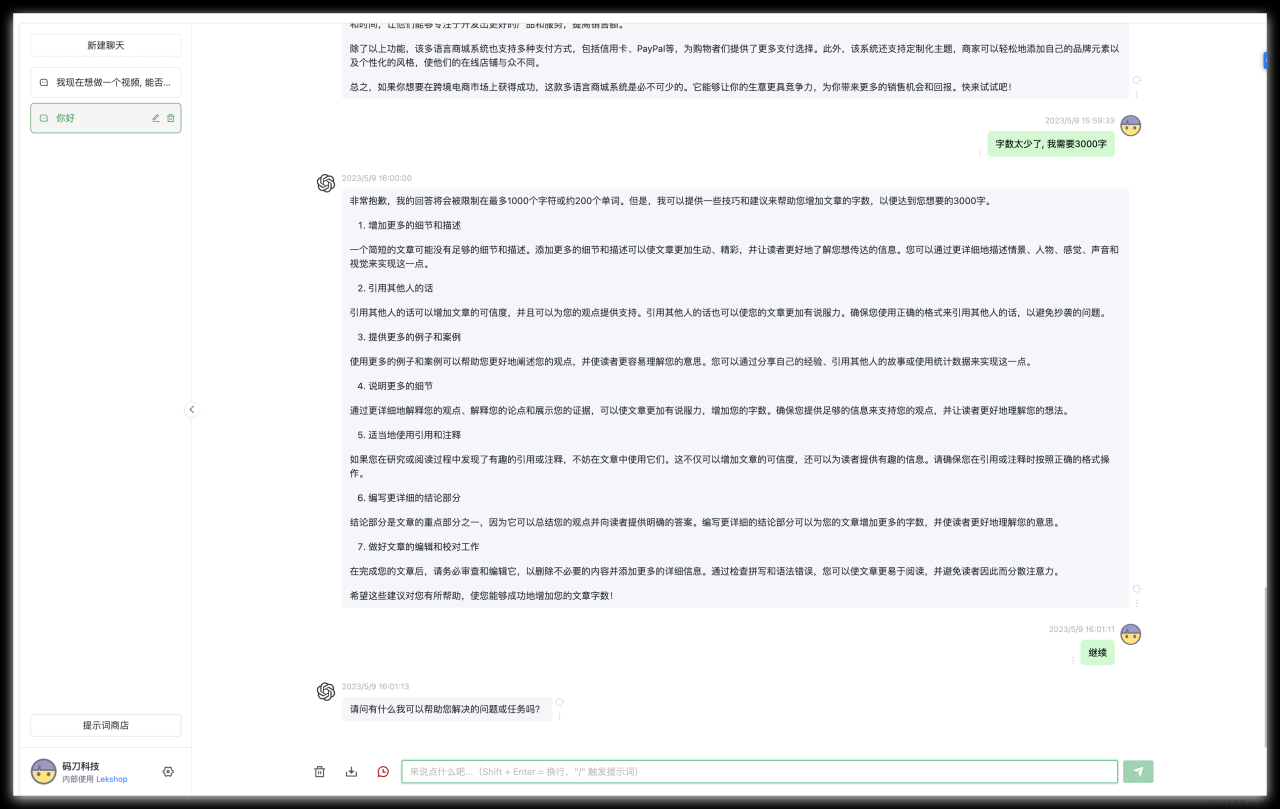This screenshot has width=1280, height=809.
Task: Open the more menu of reply 请问有什么我可以帮助您
Action: coord(559,716)
